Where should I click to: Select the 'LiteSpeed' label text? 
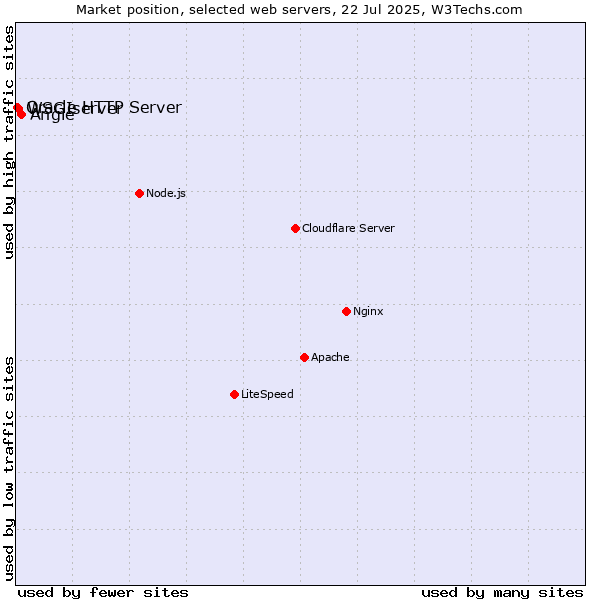(267, 395)
